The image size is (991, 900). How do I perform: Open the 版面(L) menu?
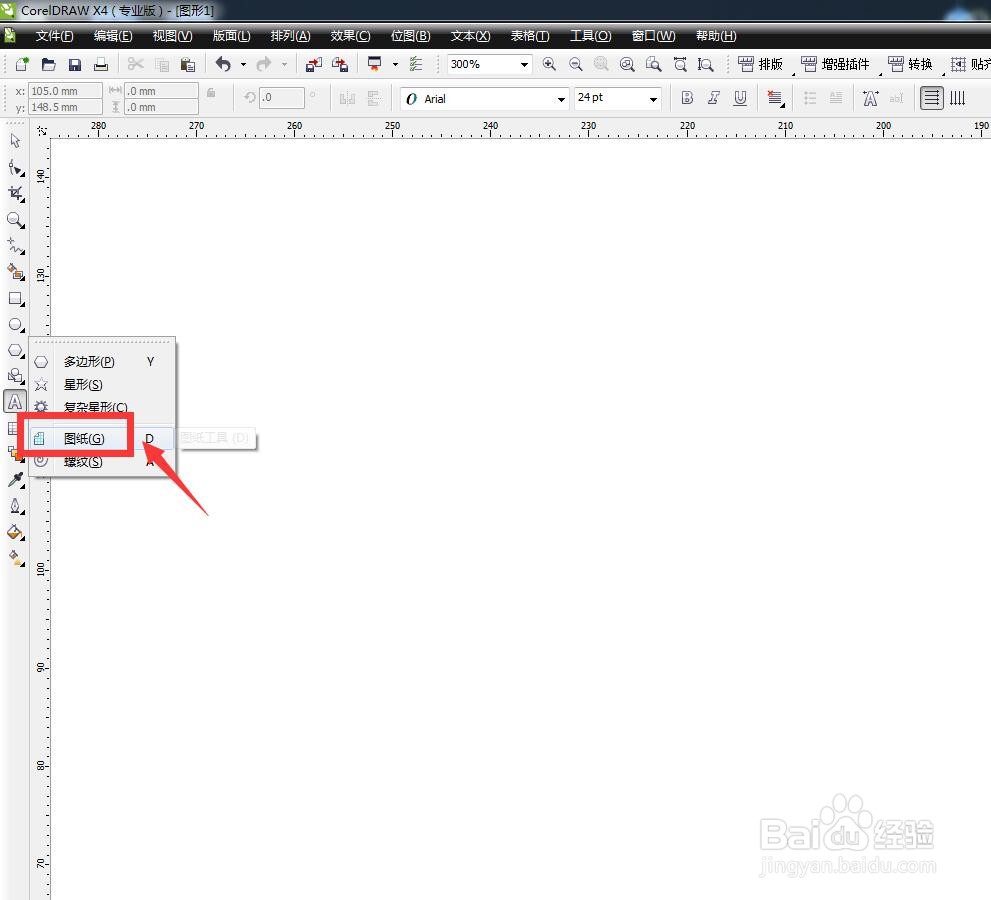pyautogui.click(x=231, y=36)
